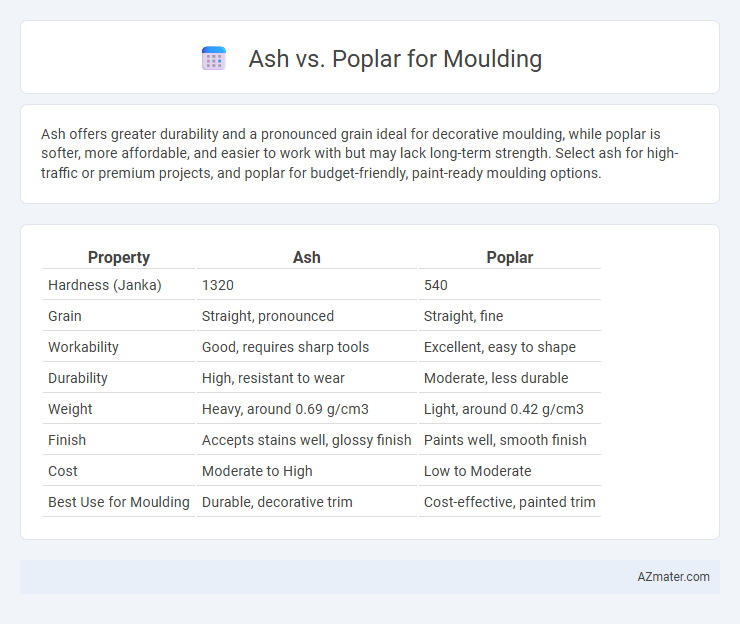Click the calendar grid icon beside the title
Viewport: 740px width, 624px height.
coord(214,59)
